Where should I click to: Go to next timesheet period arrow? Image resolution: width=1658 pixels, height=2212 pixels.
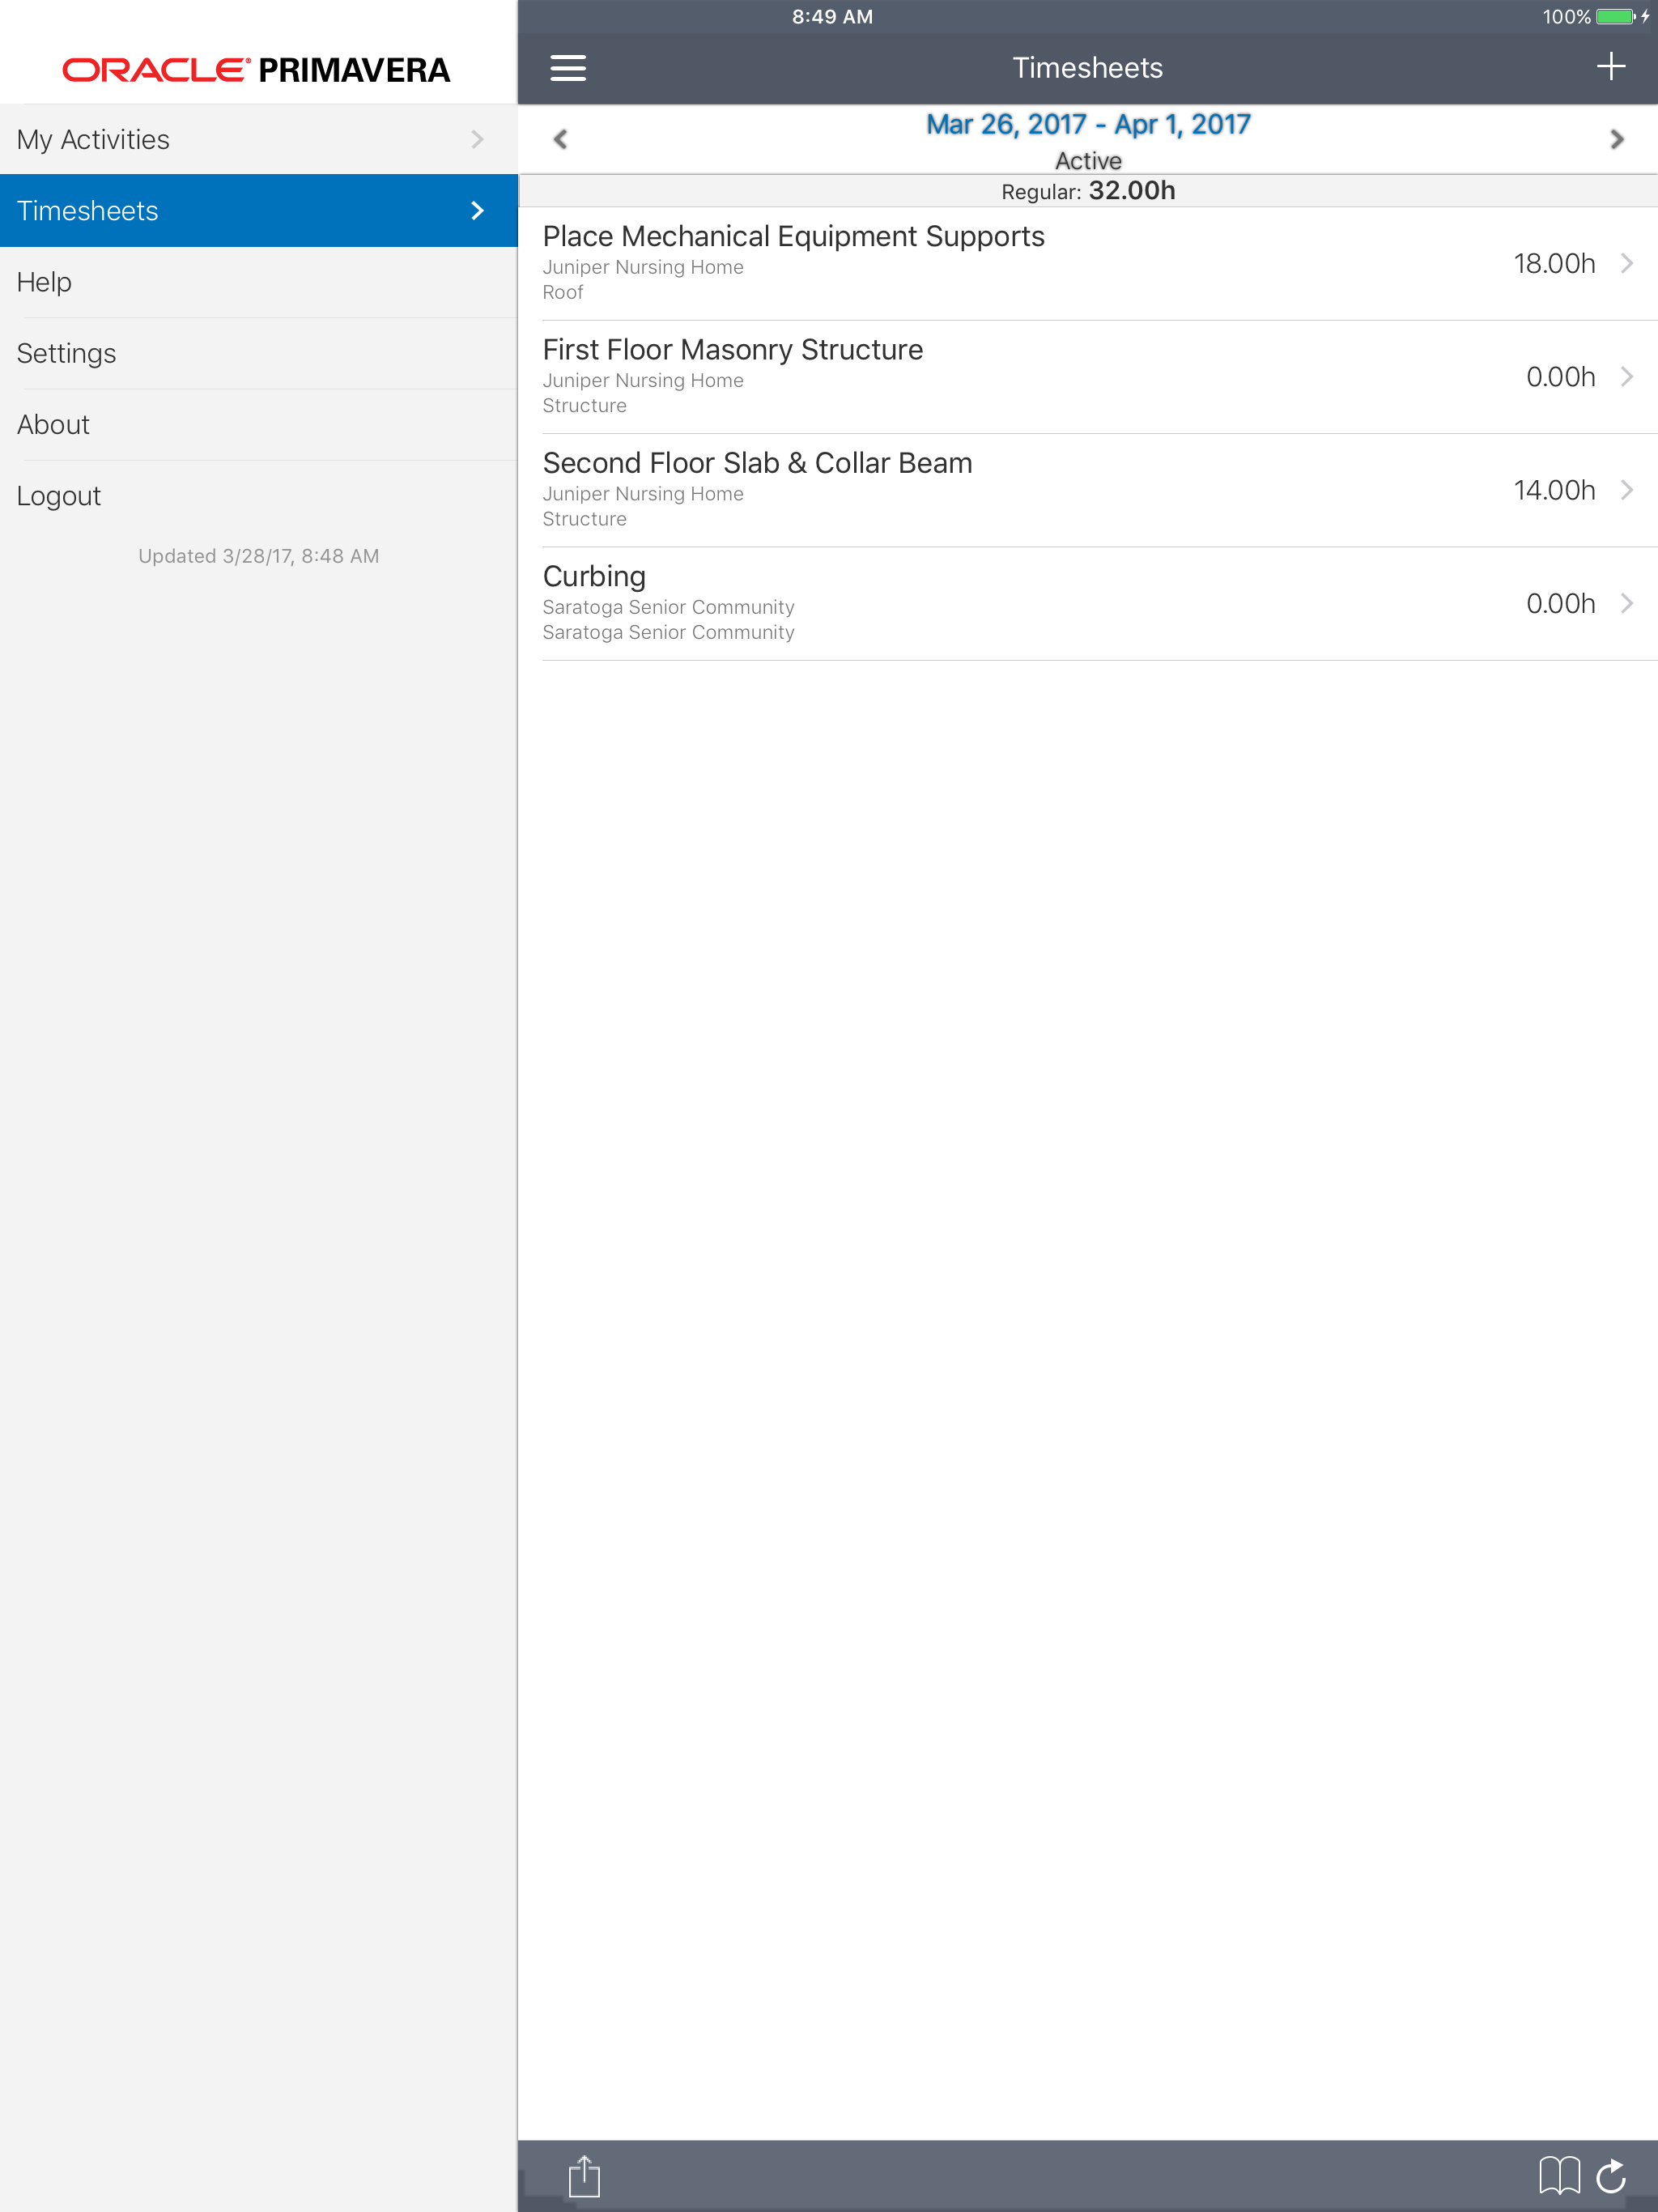point(1616,139)
